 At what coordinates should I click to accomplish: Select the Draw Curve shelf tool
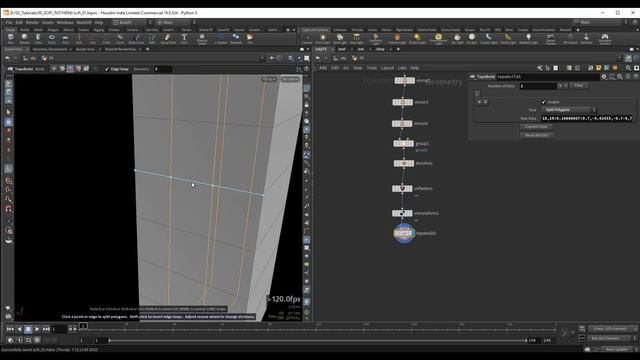click(x=136, y=39)
